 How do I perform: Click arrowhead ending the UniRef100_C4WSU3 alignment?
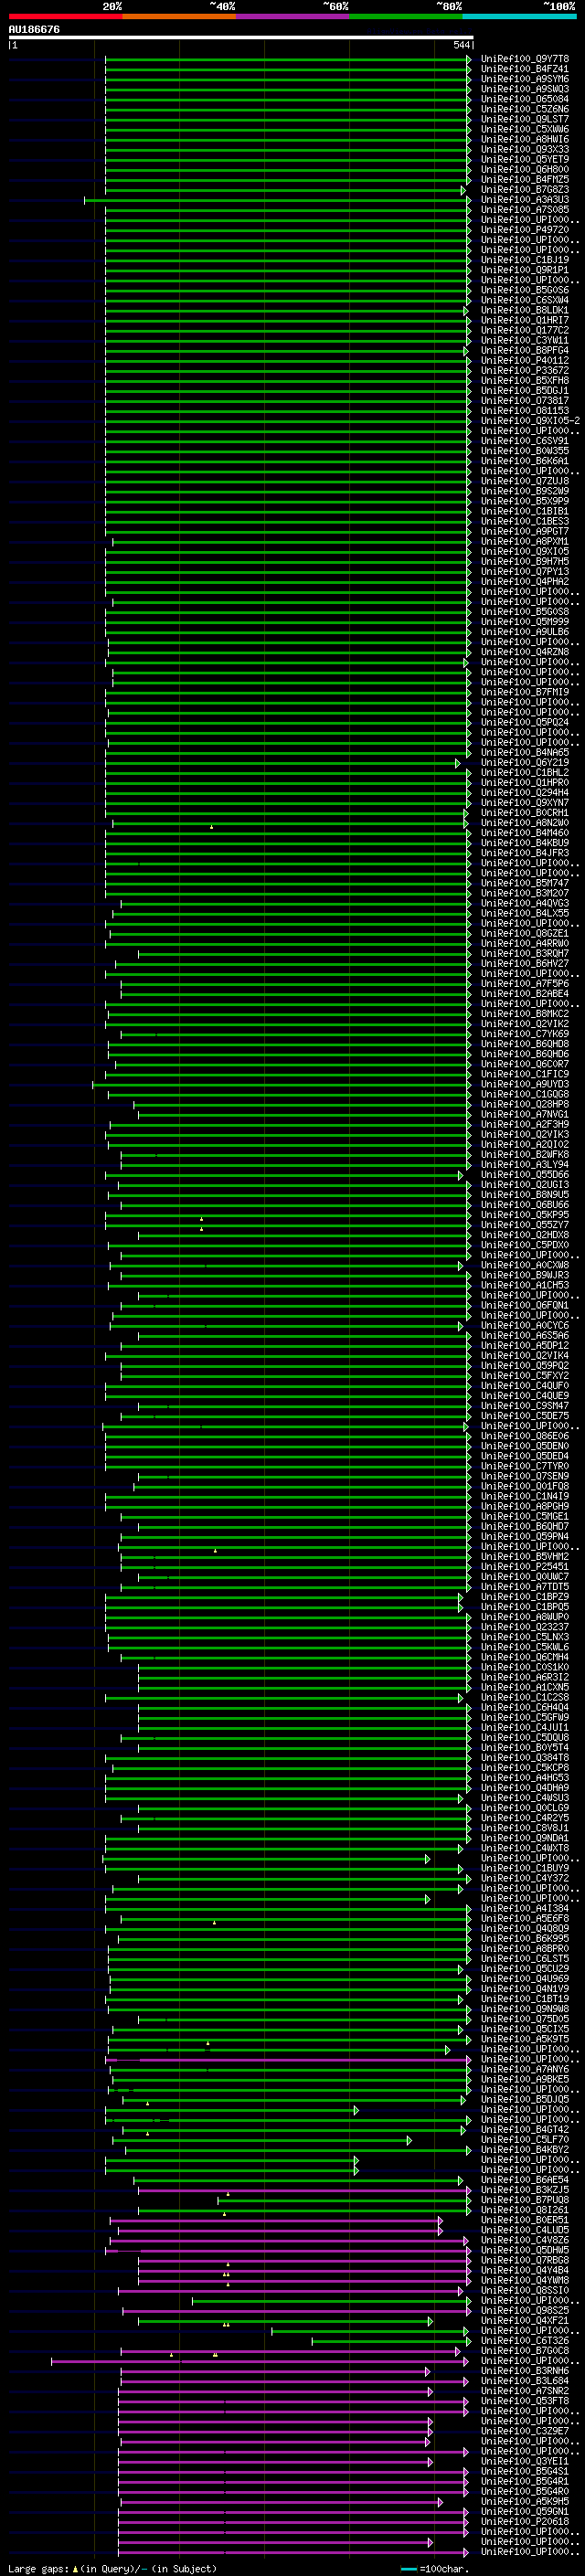[461, 1799]
